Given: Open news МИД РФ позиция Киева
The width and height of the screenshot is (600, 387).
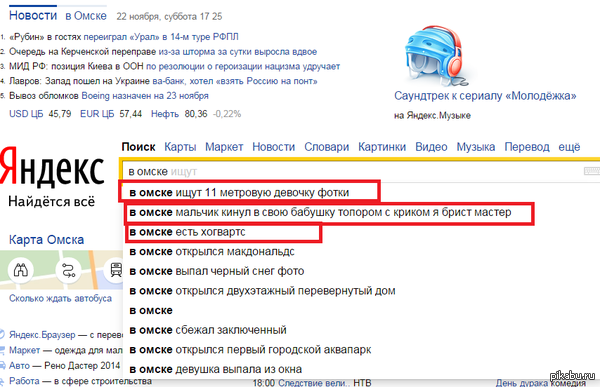Looking at the screenshot, I should click(x=174, y=66).
